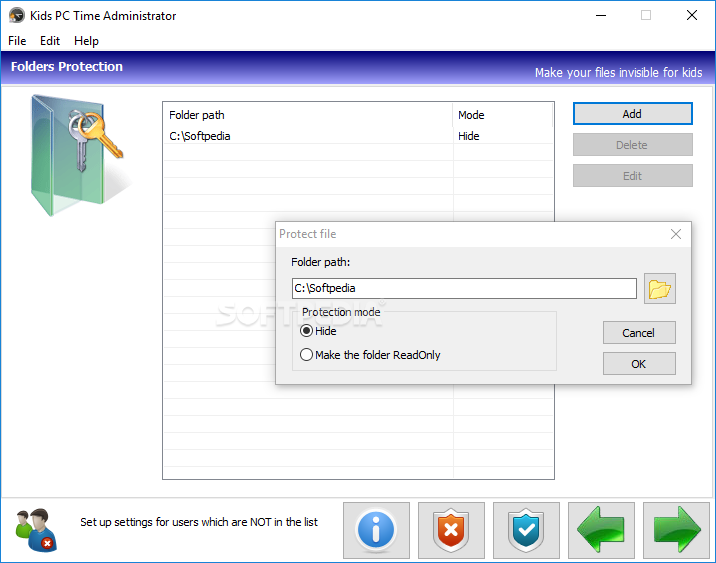This screenshot has width=716, height=563.
Task: Click the app icon in the title bar
Action: 17,16
